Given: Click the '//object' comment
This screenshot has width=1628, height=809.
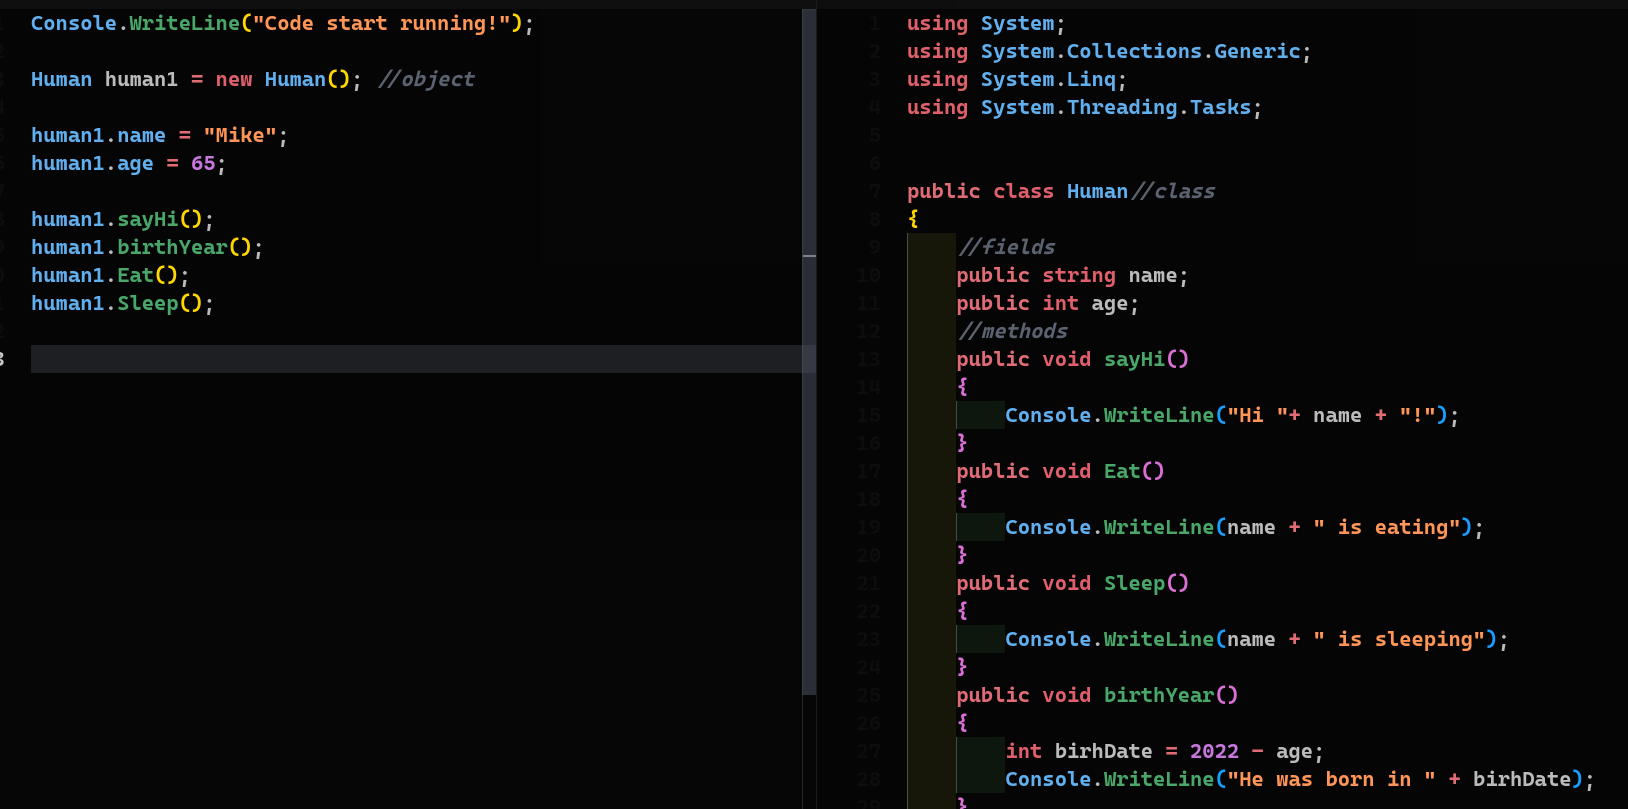Looking at the screenshot, I should [x=427, y=79].
